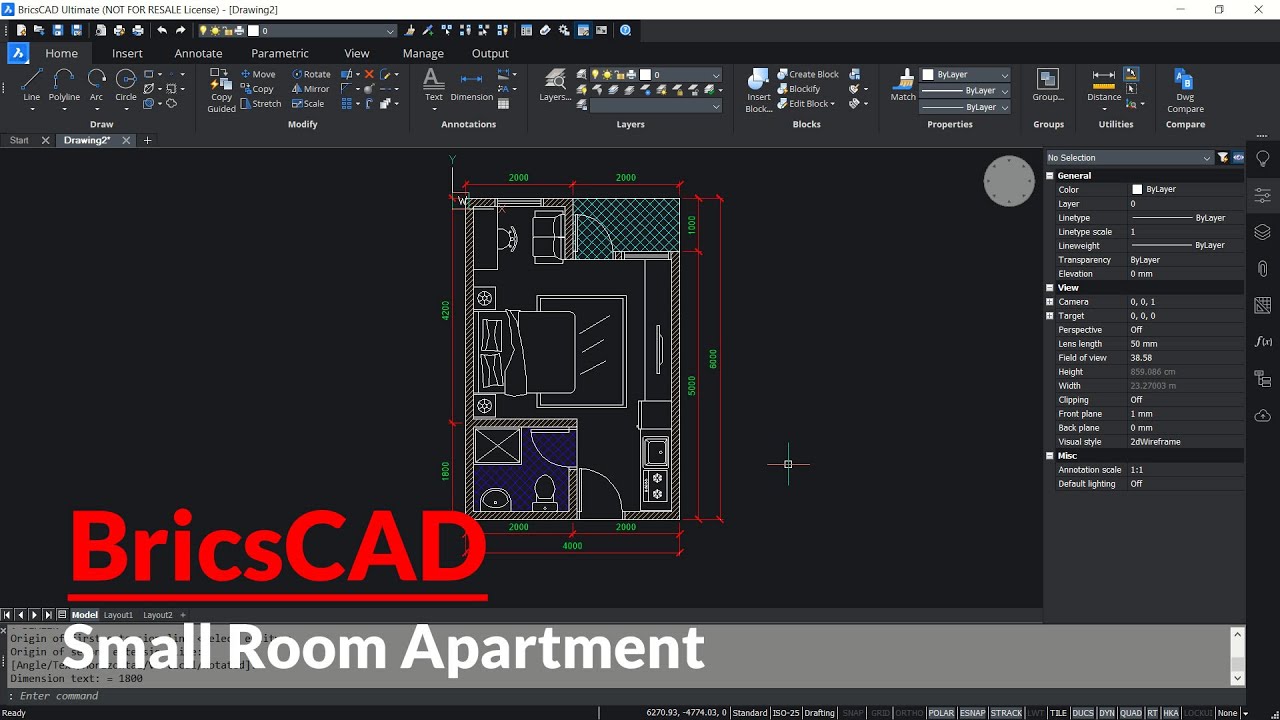Open the cloud panel icon in right sidebar
Viewport: 1280px width, 720px height.
click(x=1263, y=415)
